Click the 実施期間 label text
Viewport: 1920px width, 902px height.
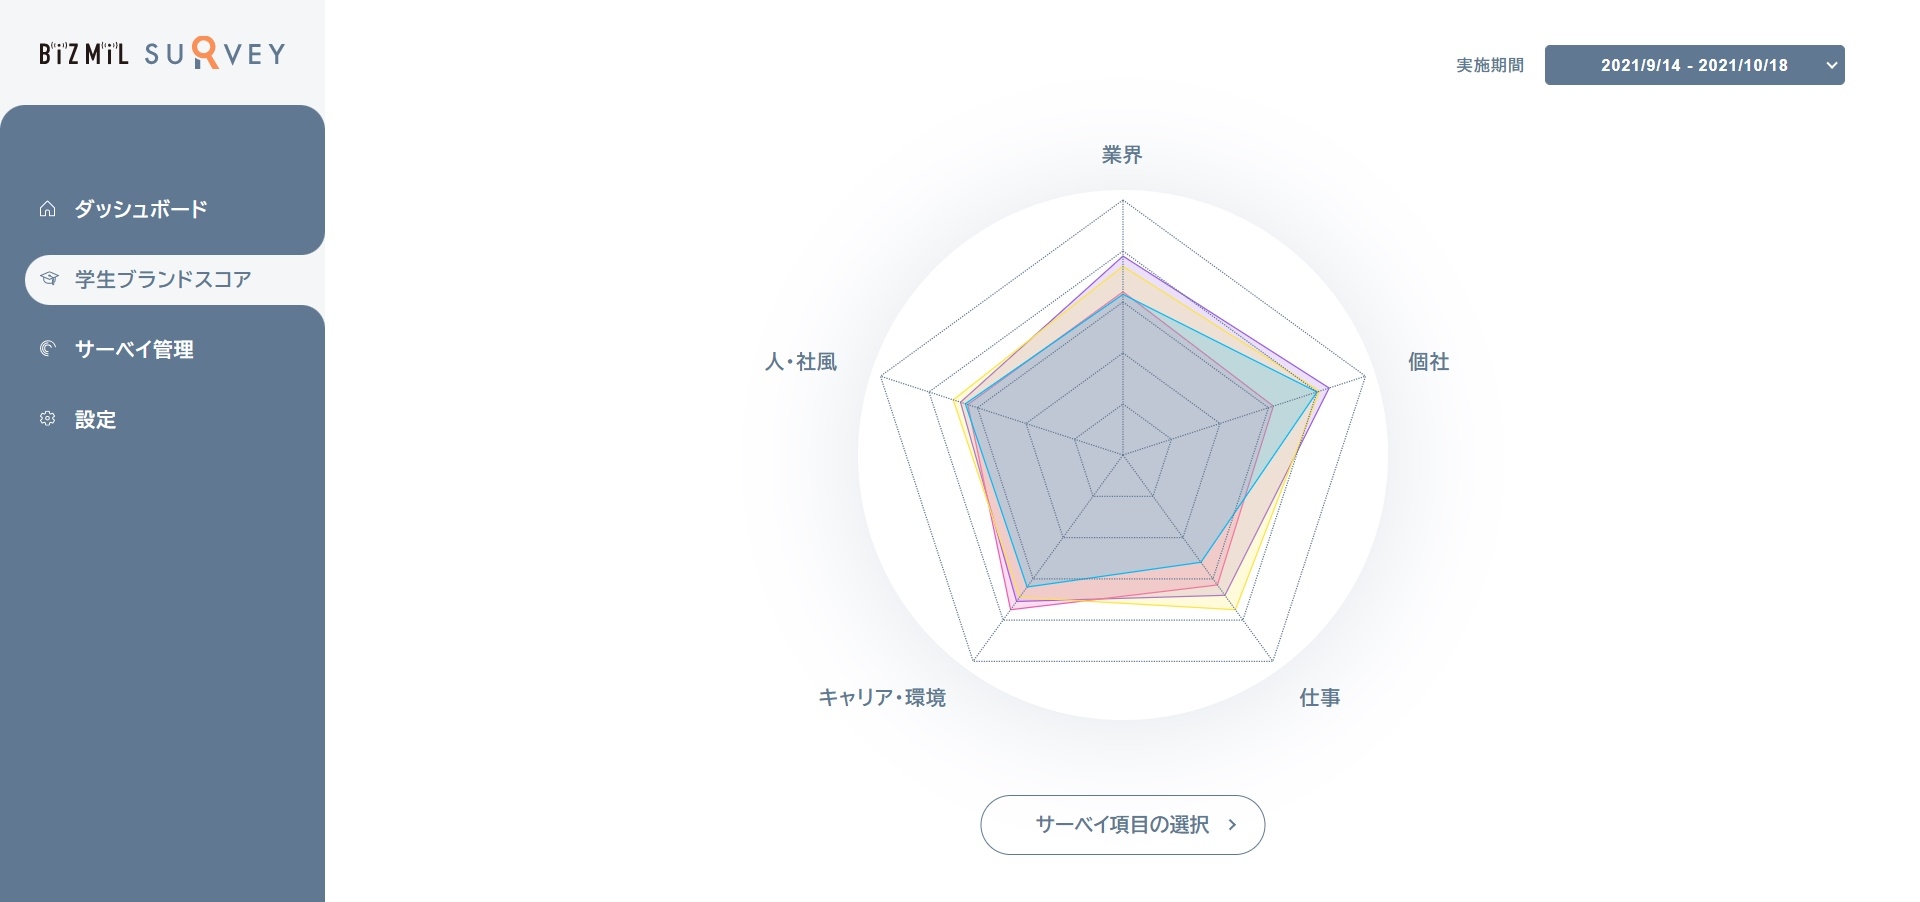(x=1489, y=65)
